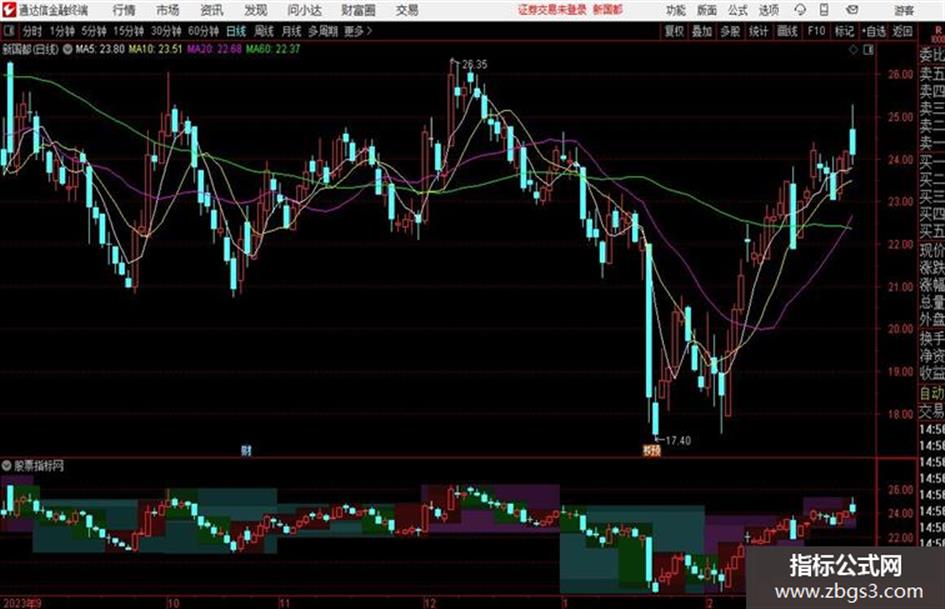Click the 叠加 overlay toolbar button

pos(702,31)
